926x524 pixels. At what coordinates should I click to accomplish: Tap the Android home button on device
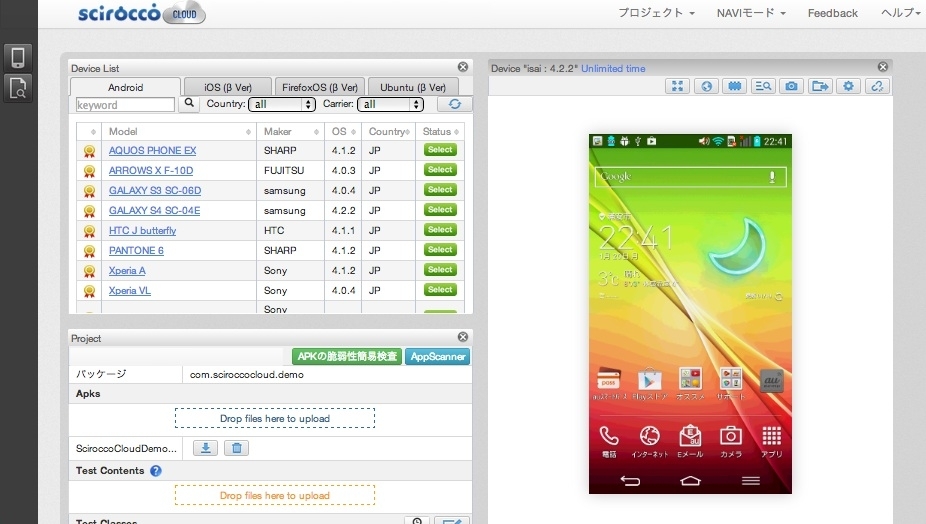[x=690, y=480]
